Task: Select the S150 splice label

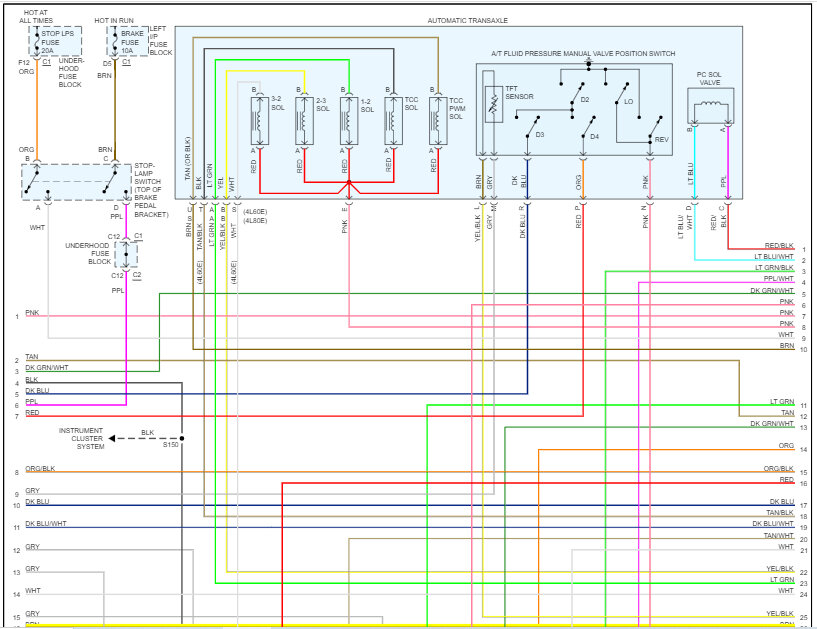Action: 170,445
